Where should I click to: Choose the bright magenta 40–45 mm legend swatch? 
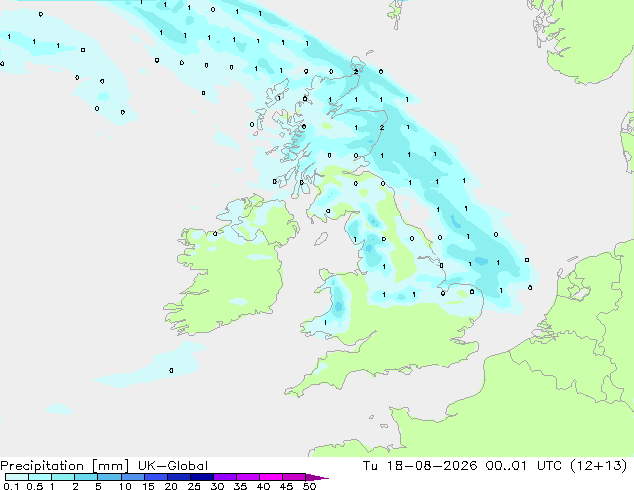(271, 477)
